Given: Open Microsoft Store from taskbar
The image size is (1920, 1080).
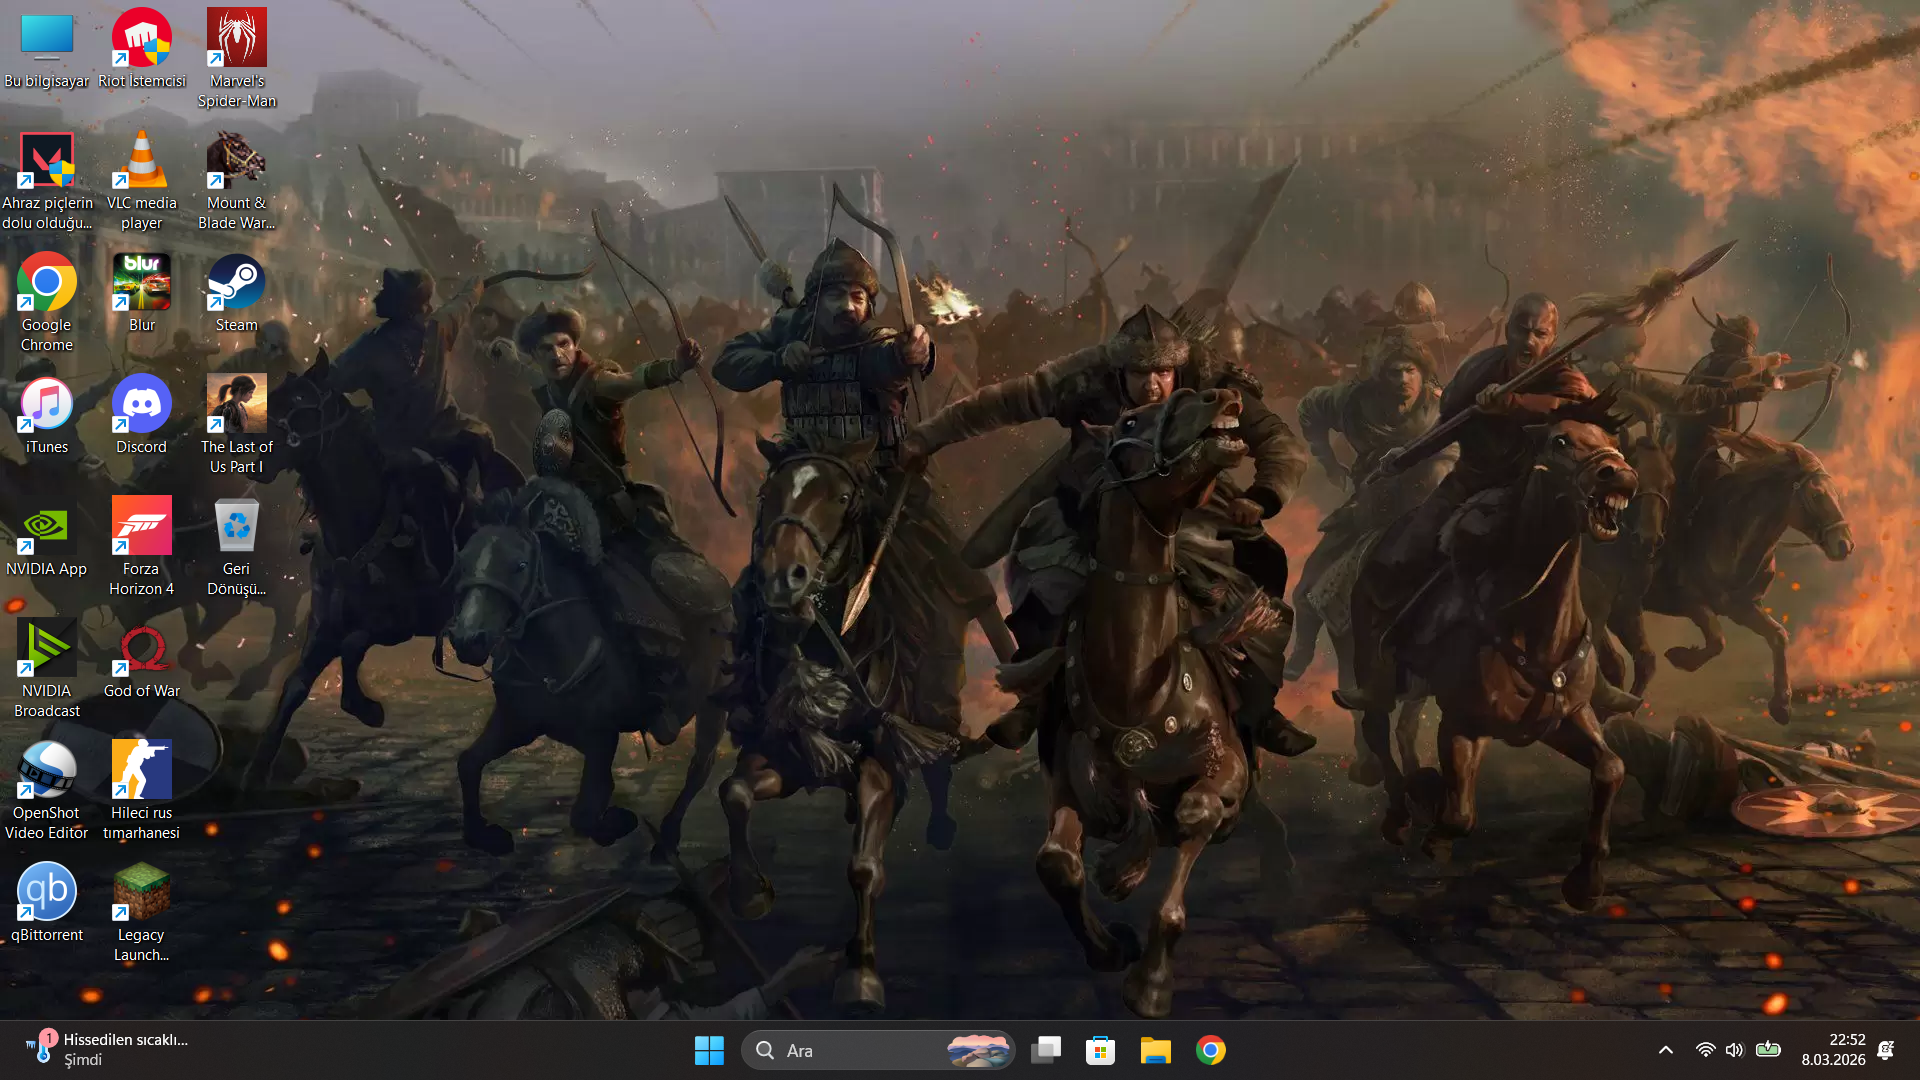Looking at the screenshot, I should tap(1100, 1050).
